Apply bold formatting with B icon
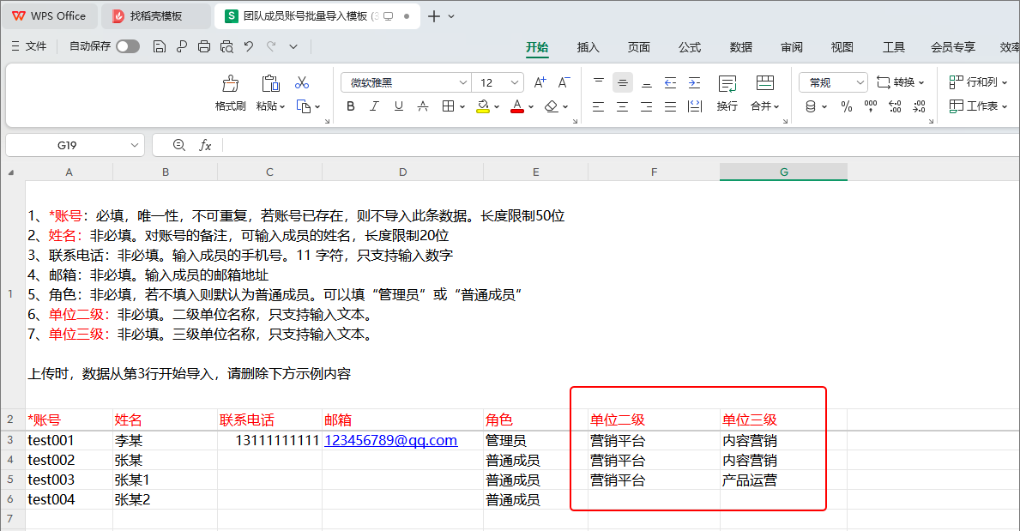Screen dimensions: 1020x531 (x=350, y=106)
